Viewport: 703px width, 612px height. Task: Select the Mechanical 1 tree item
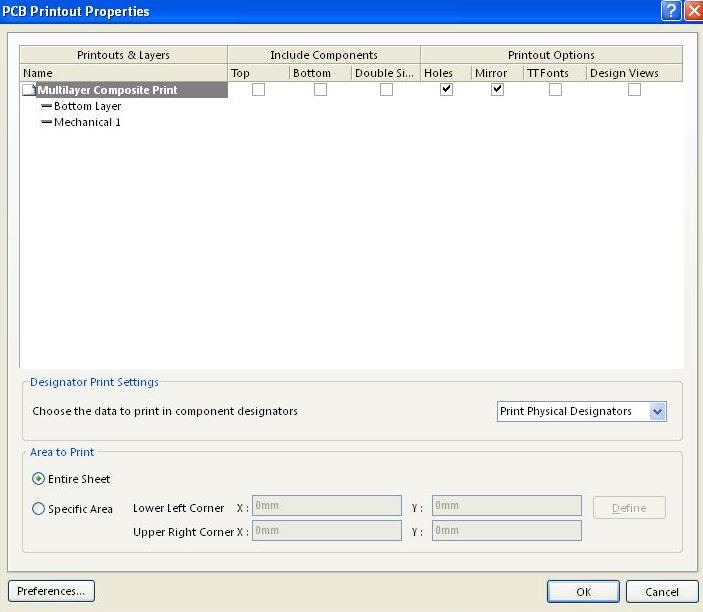tap(87, 122)
